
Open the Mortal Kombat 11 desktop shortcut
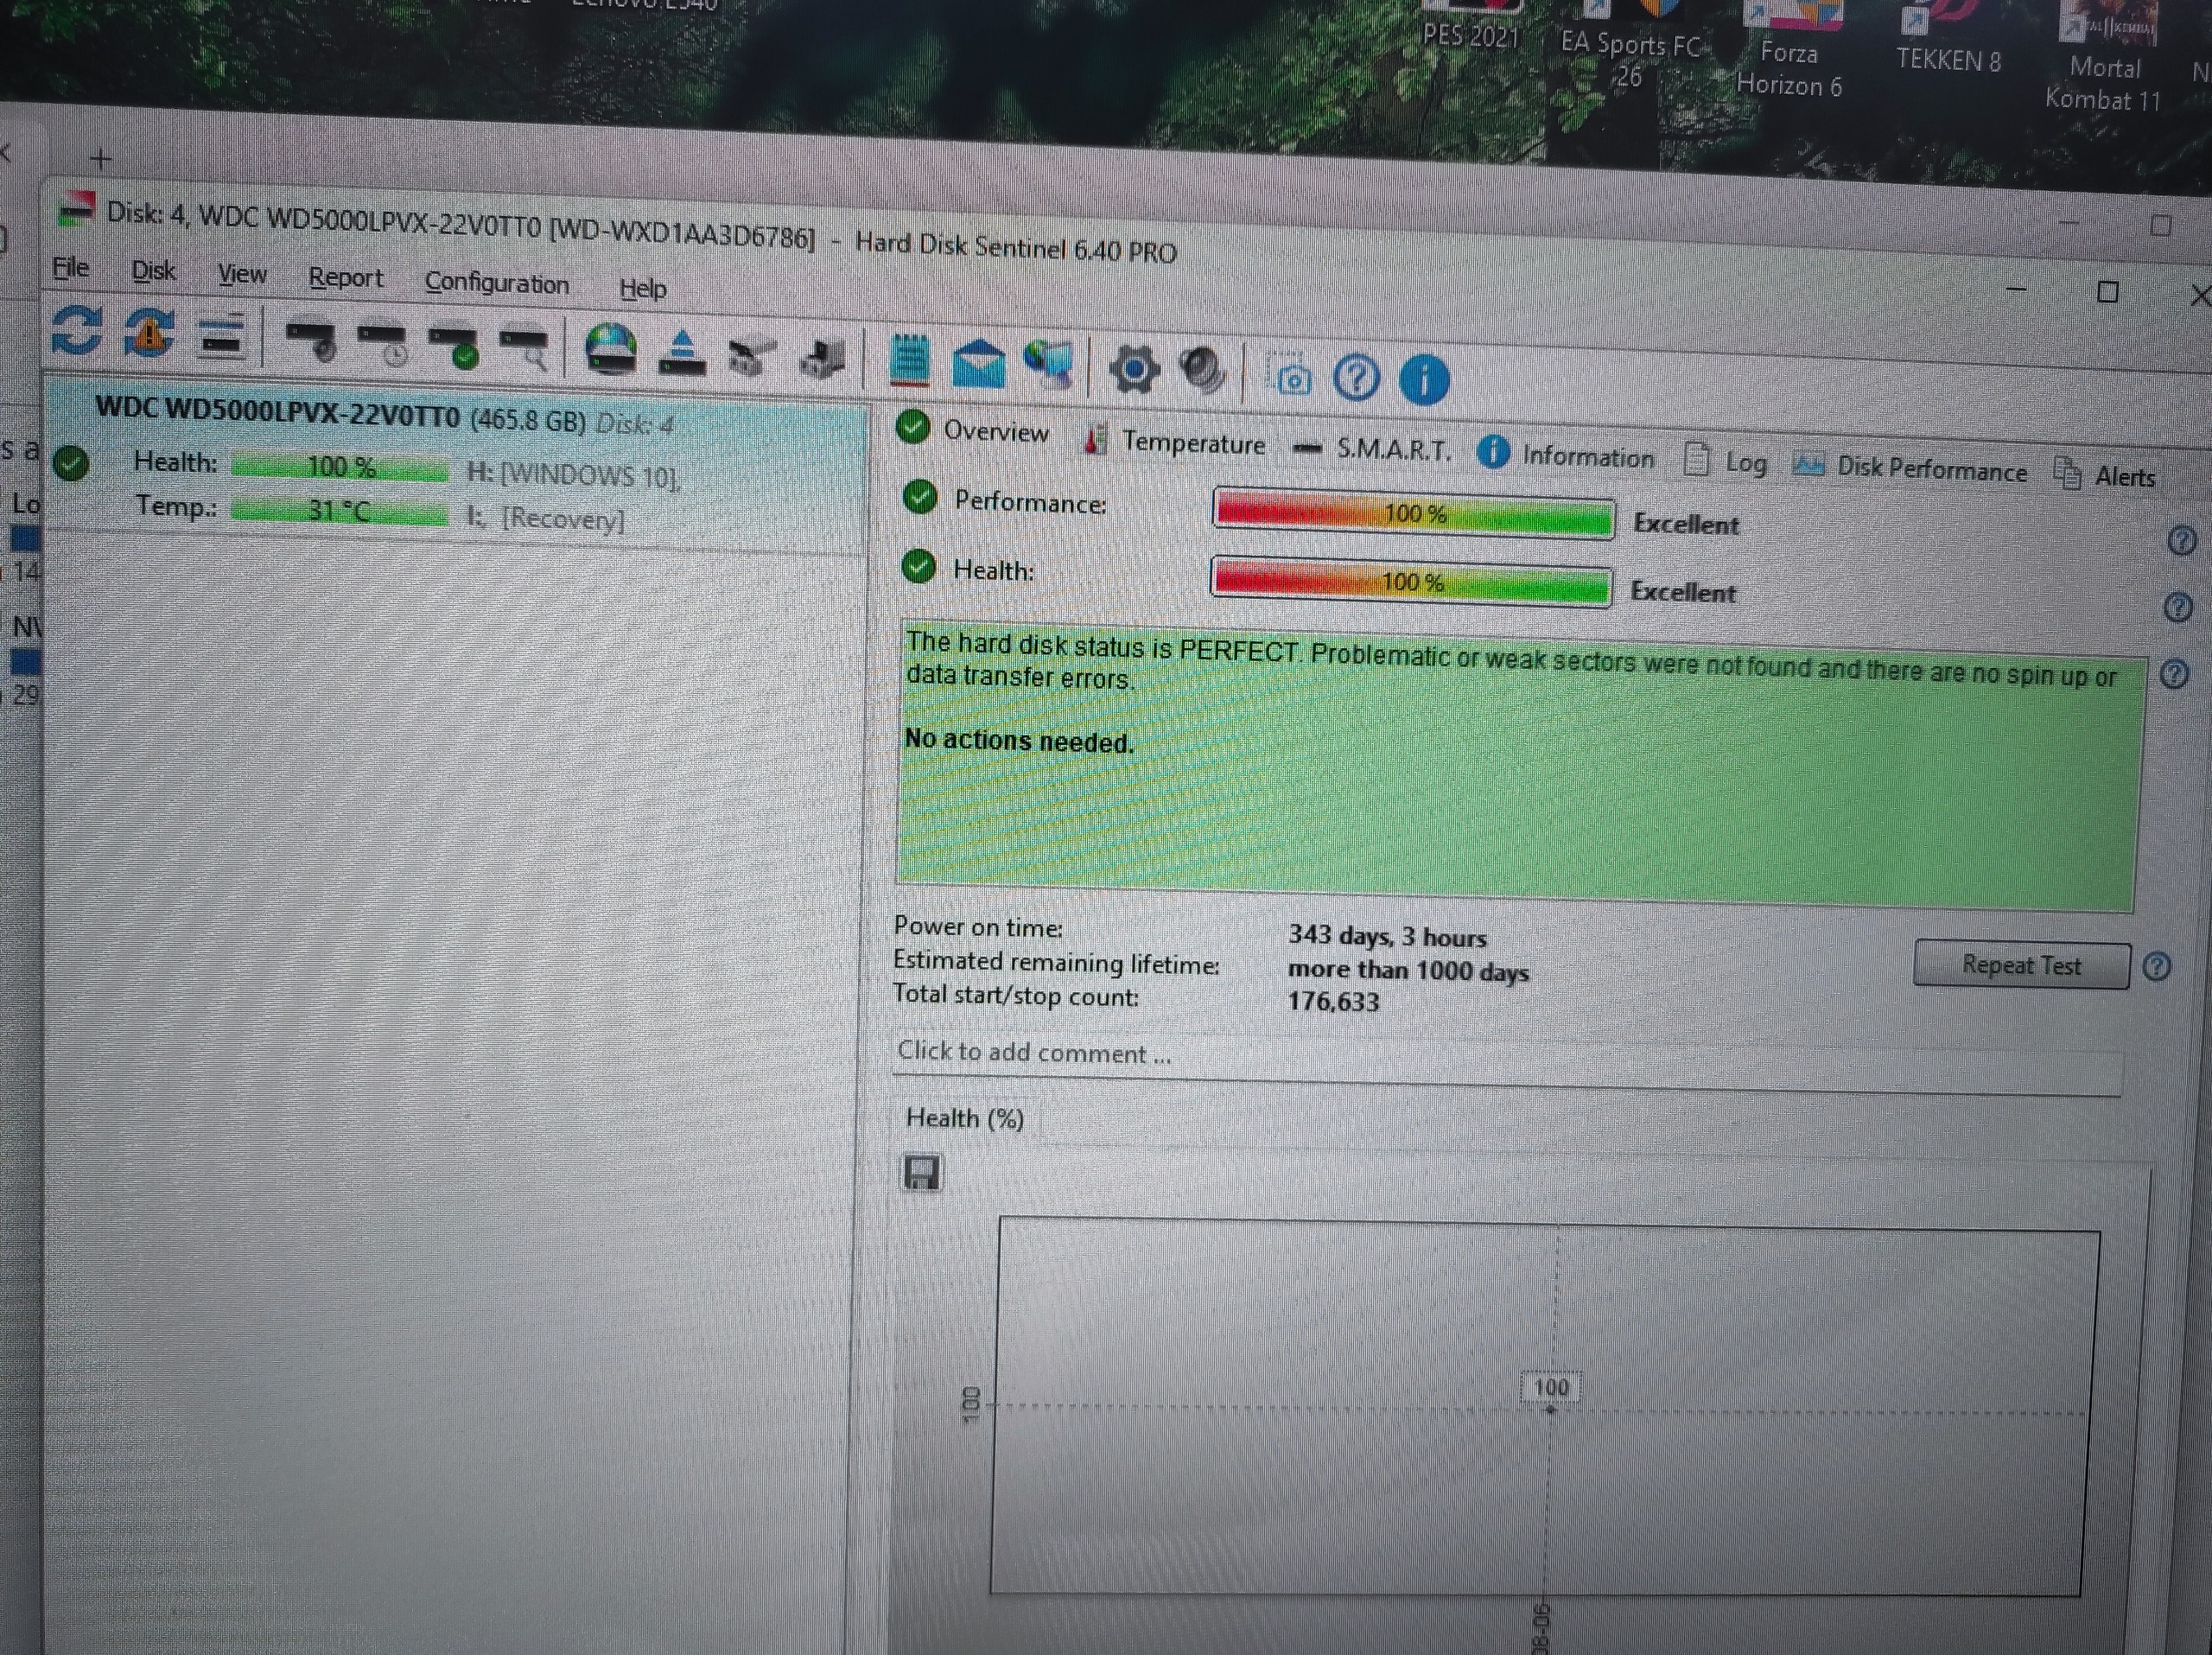pyautogui.click(x=2102, y=58)
